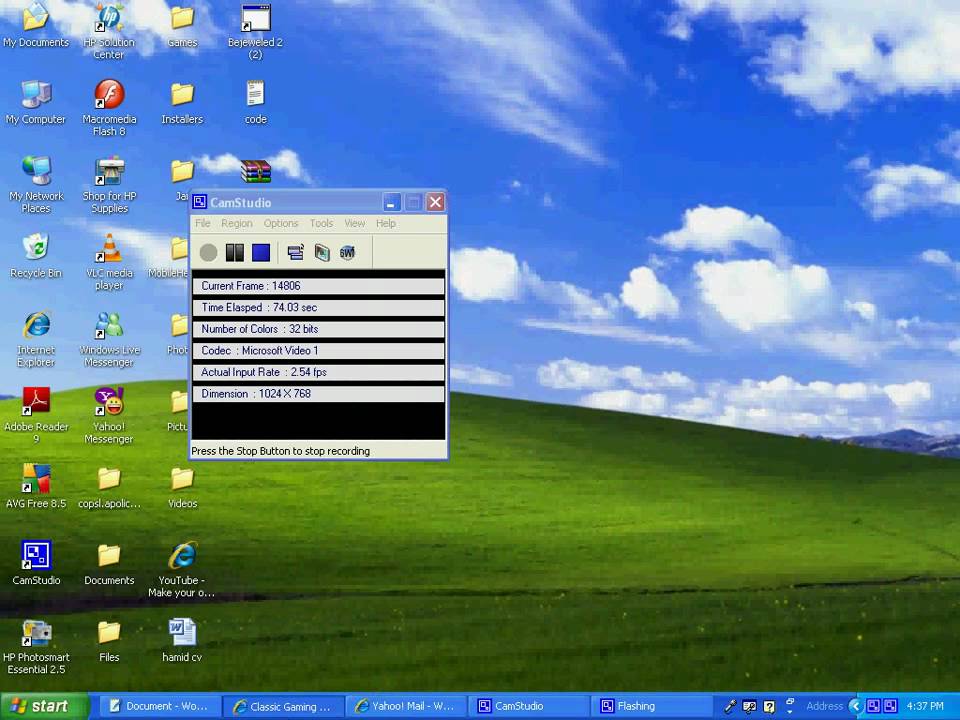Select the CamStudio desktop shortcut icon
This screenshot has width=960, height=720.
36,562
